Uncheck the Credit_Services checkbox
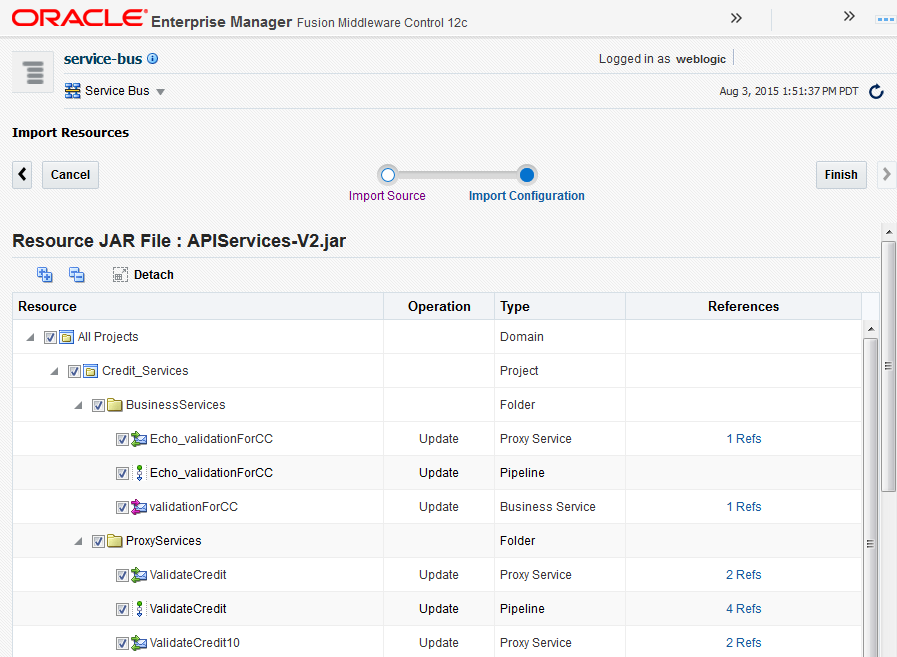 [x=74, y=371]
